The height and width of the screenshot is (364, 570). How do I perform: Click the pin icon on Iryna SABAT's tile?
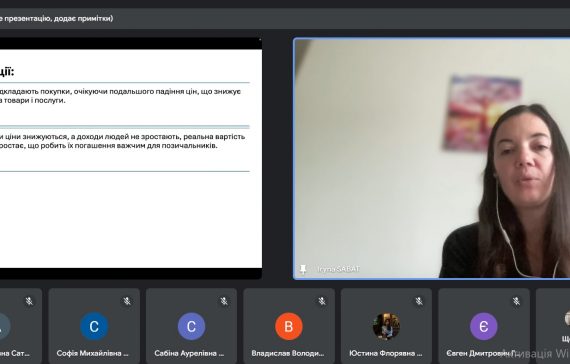303,269
